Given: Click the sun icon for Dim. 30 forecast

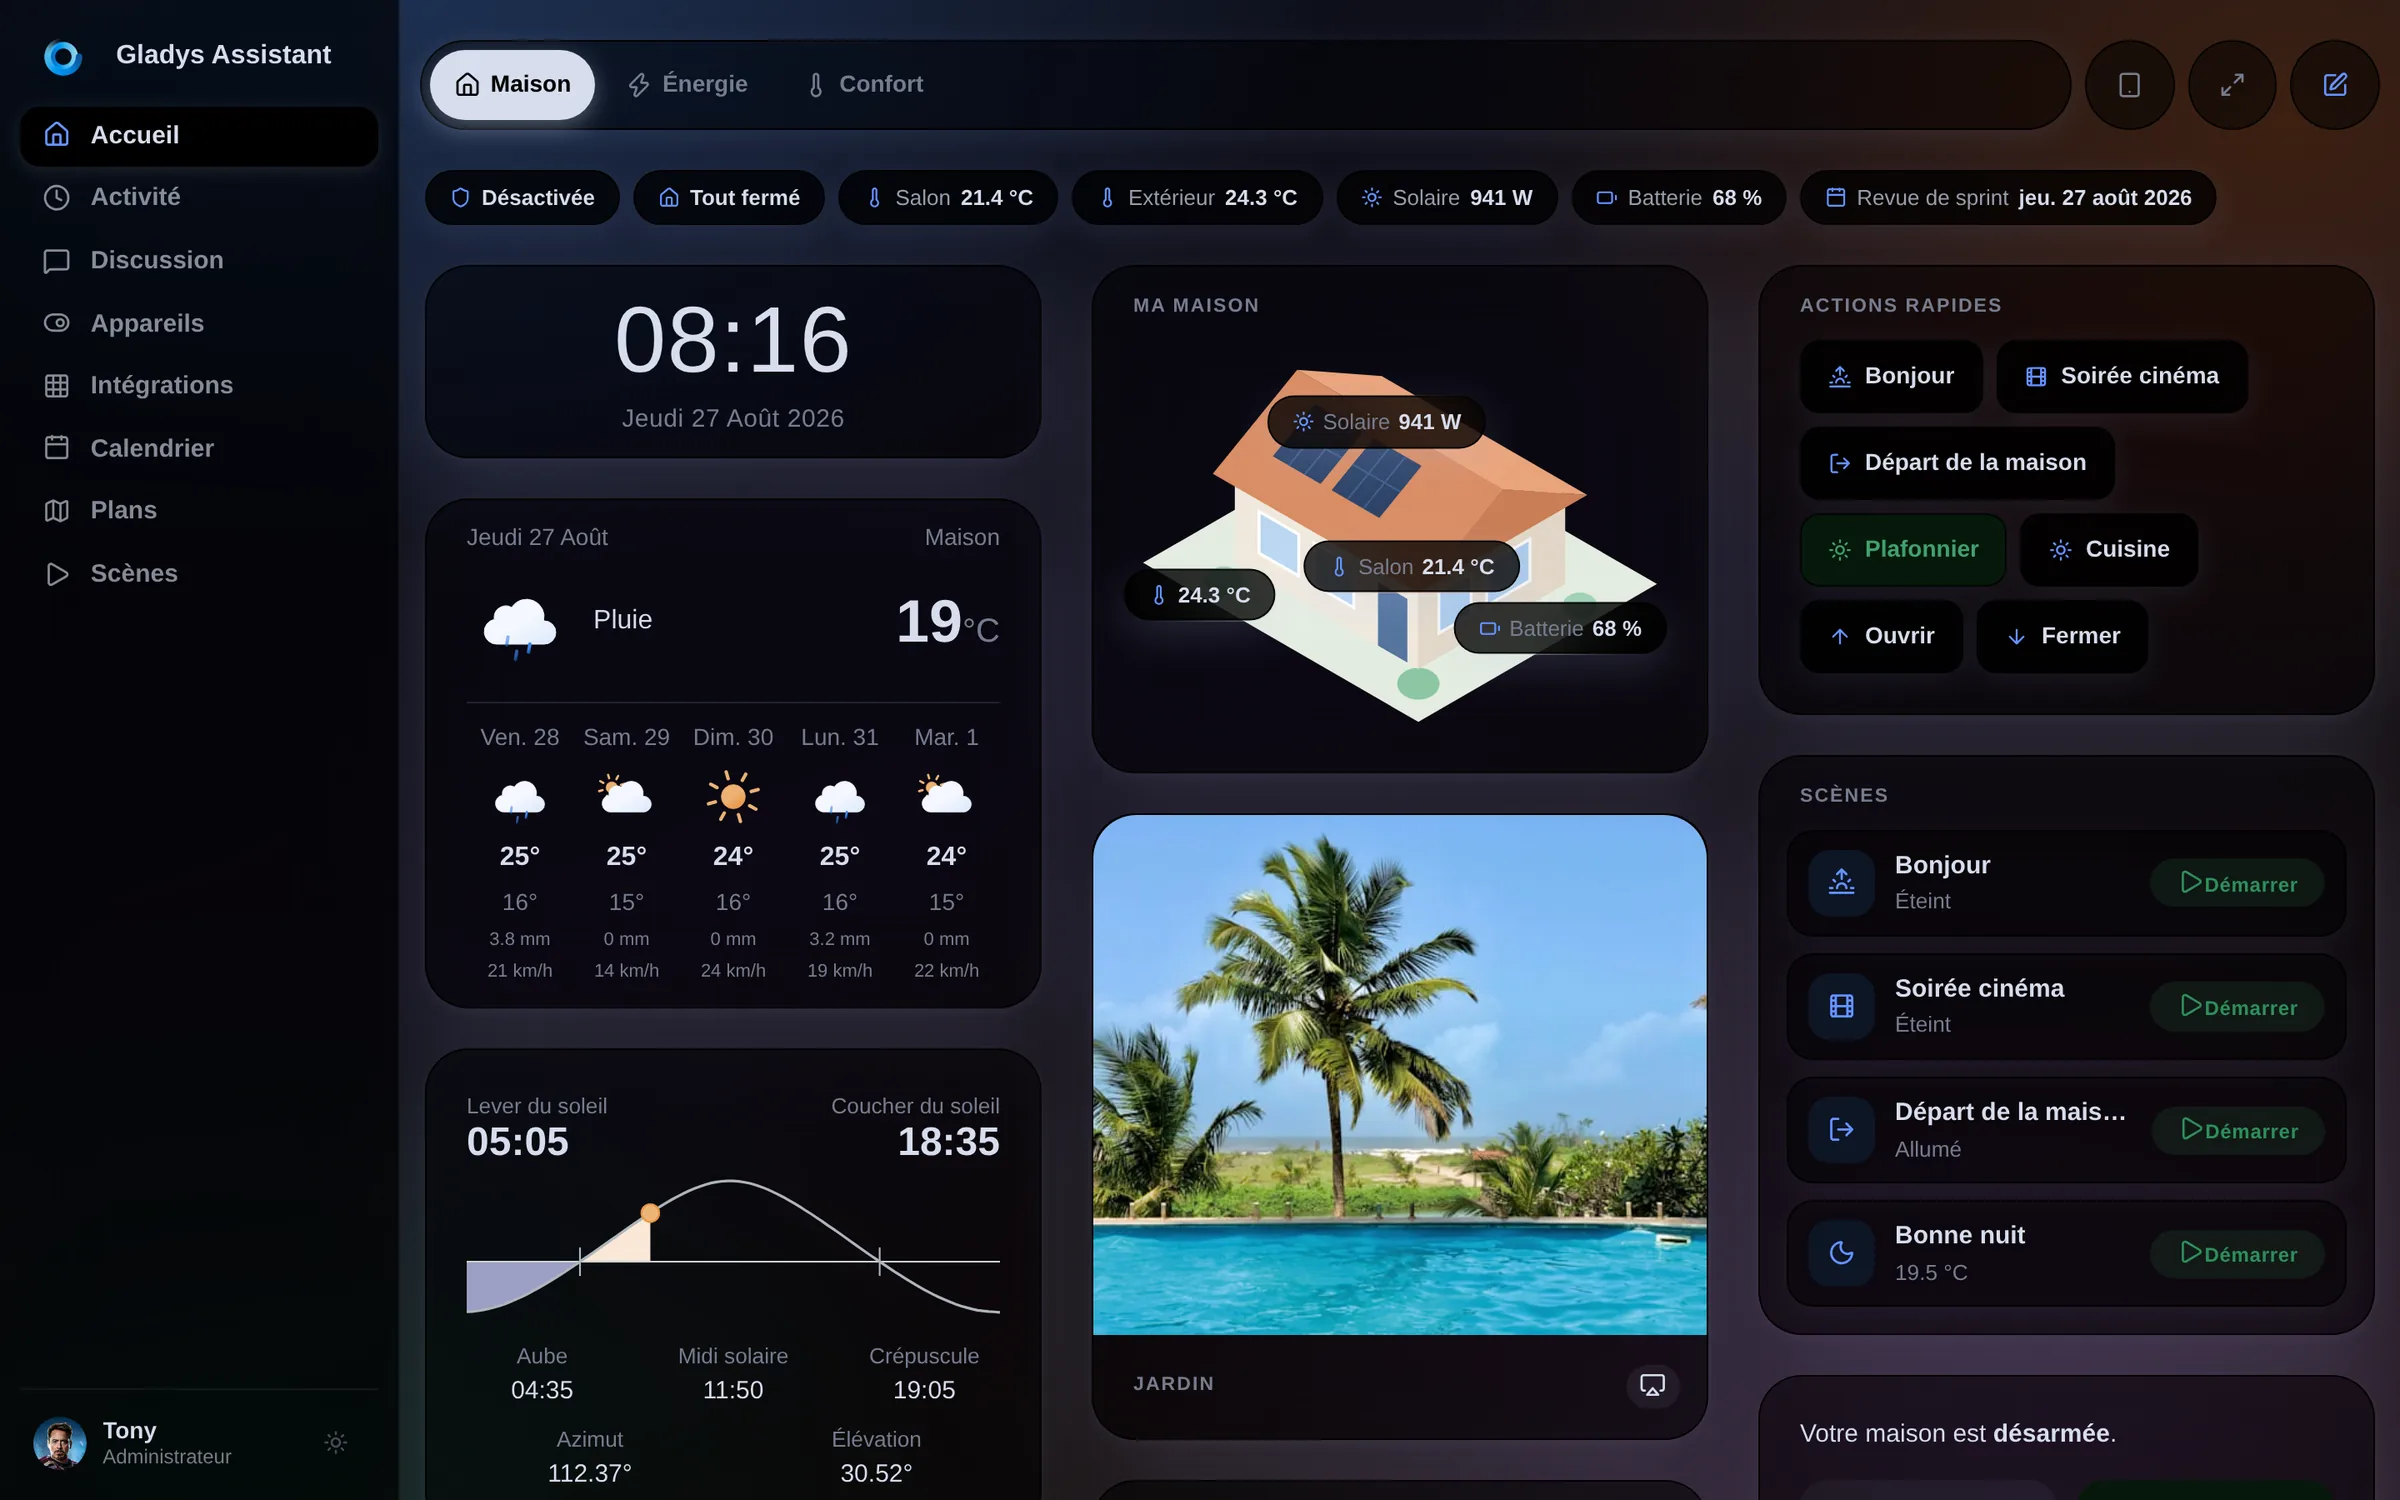Looking at the screenshot, I should (x=733, y=797).
